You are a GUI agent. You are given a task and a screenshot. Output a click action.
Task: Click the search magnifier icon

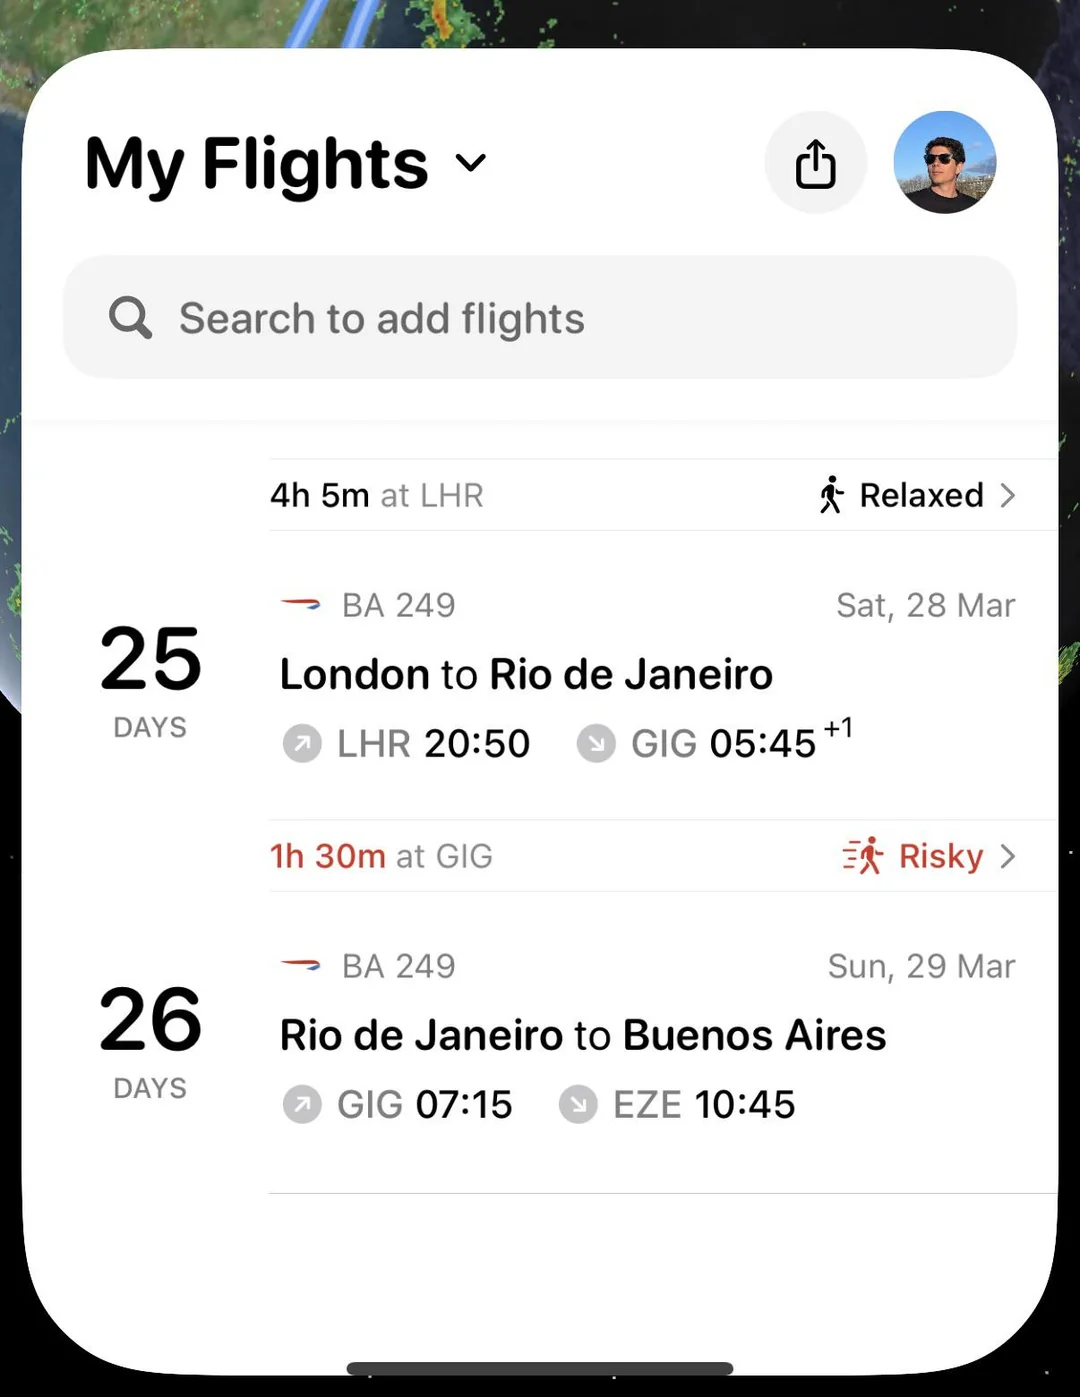(130, 318)
